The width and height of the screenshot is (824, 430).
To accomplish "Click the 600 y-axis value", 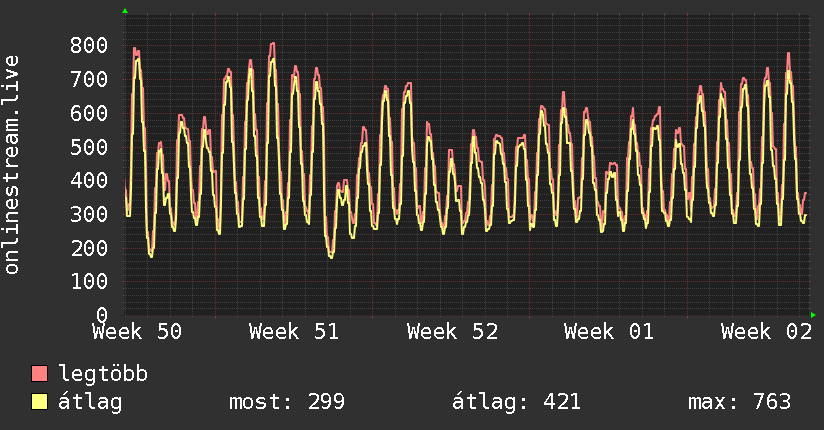I will (89, 113).
